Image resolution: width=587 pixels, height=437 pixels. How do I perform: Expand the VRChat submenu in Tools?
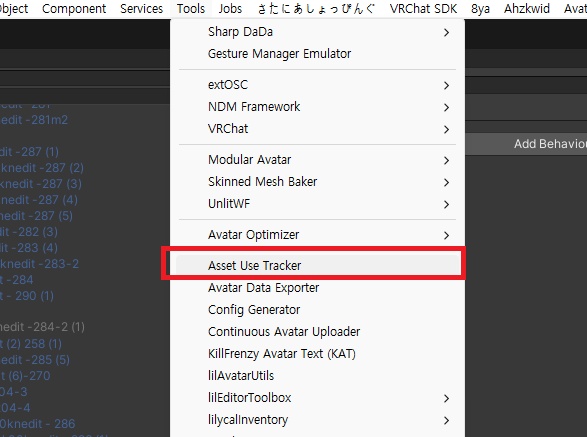(x=317, y=129)
